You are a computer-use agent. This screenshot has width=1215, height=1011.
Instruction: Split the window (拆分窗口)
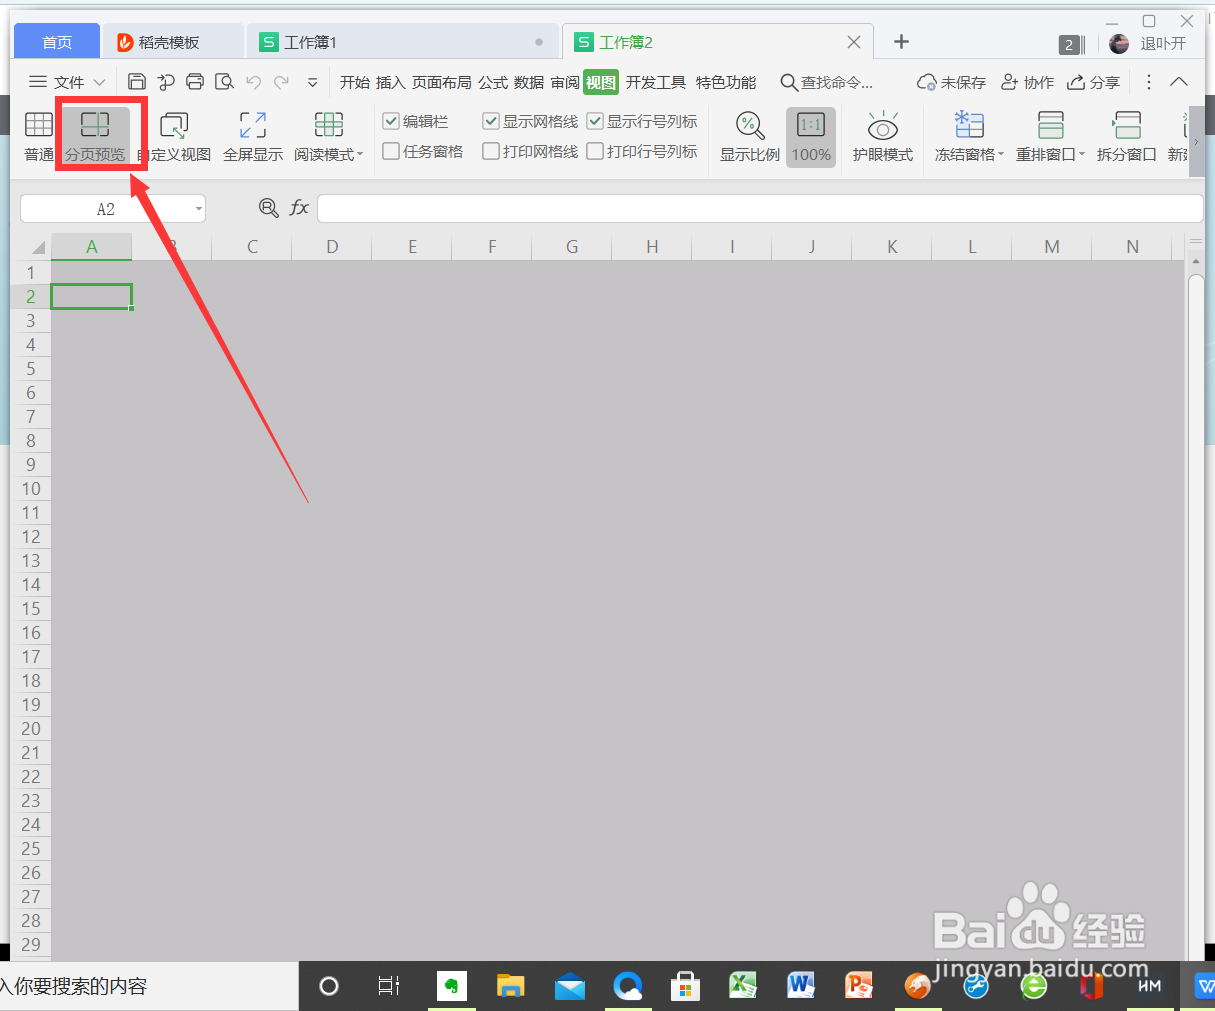click(1127, 136)
